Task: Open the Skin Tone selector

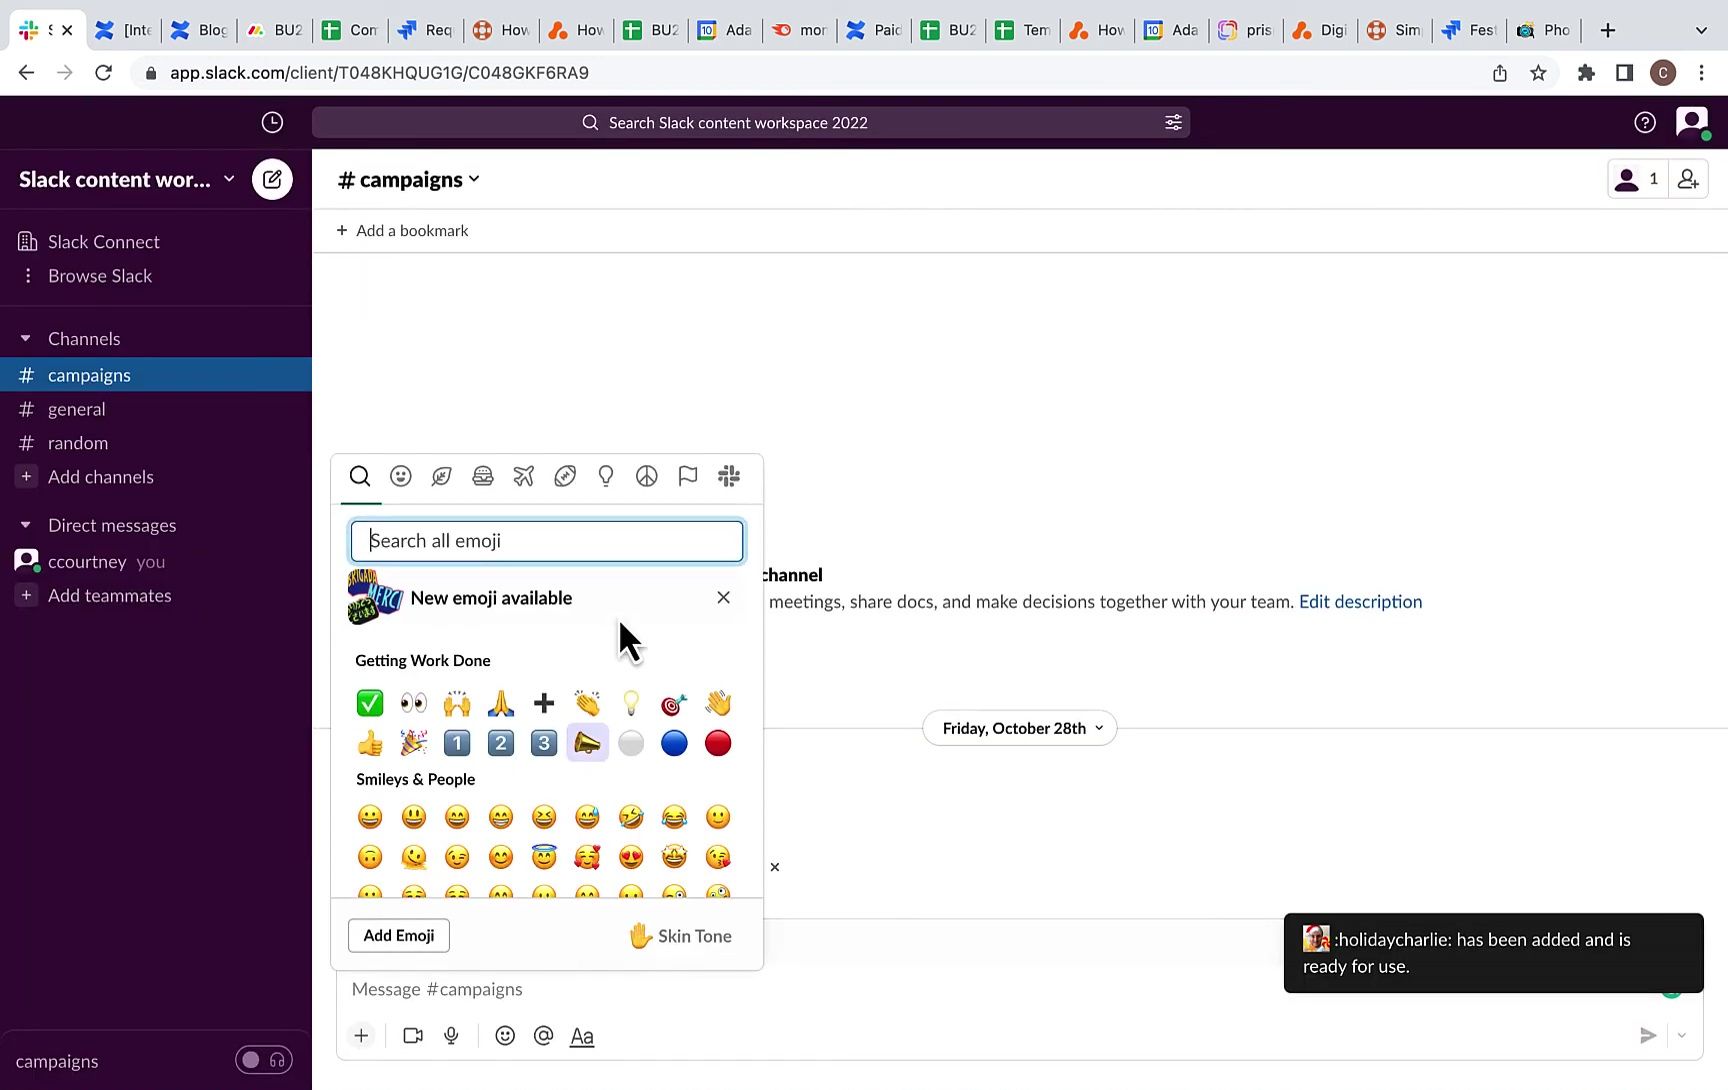Action: [x=680, y=936]
